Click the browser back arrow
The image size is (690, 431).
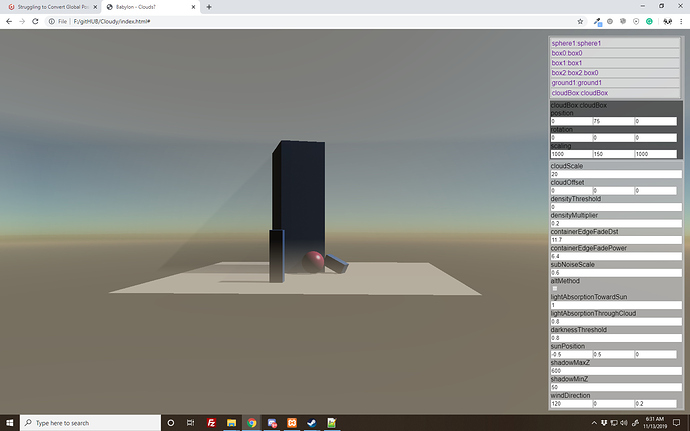click(9, 21)
